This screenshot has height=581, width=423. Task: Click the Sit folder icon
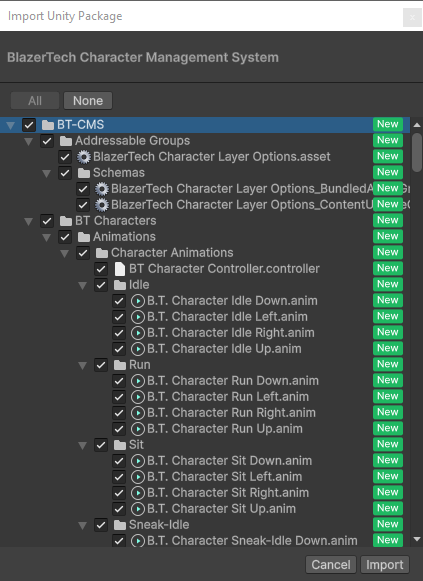pyautogui.click(x=120, y=445)
